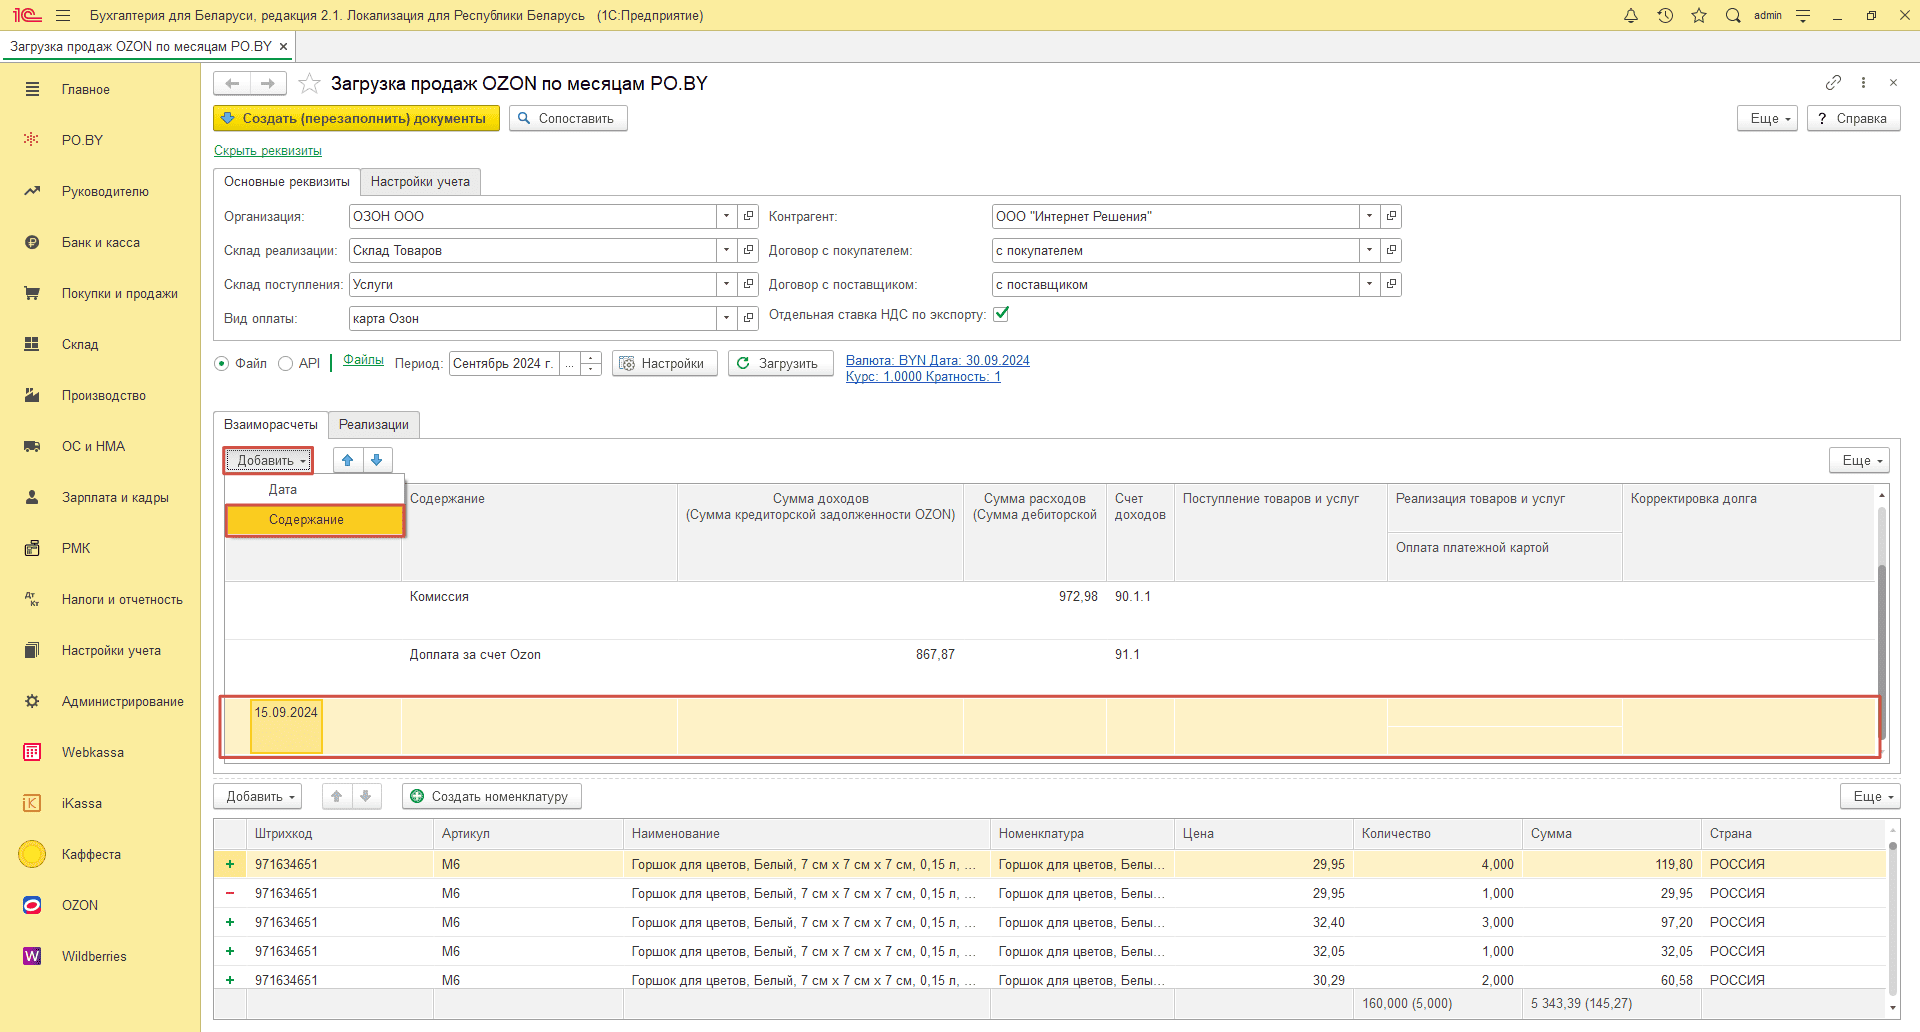Open Вид оплаты field record
The image size is (1920, 1032).
click(748, 318)
